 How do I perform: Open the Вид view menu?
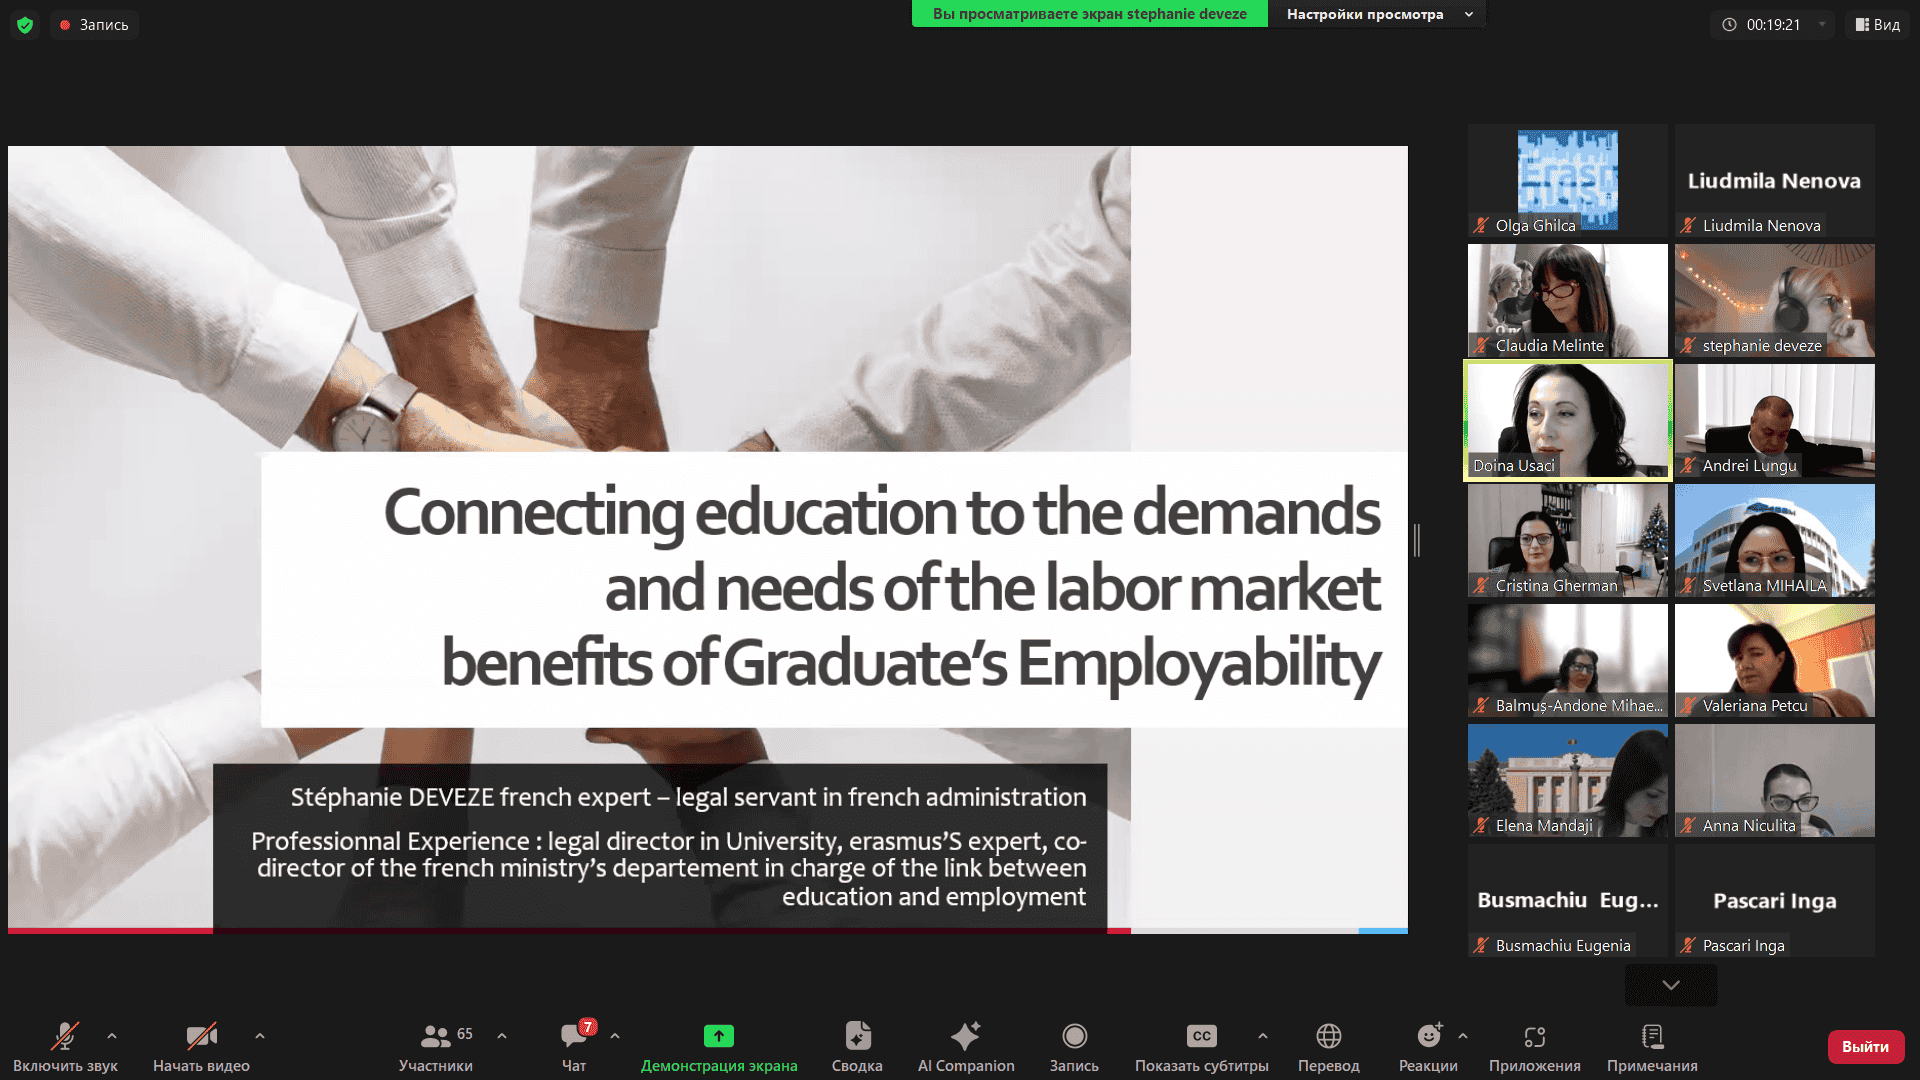coord(1877,25)
